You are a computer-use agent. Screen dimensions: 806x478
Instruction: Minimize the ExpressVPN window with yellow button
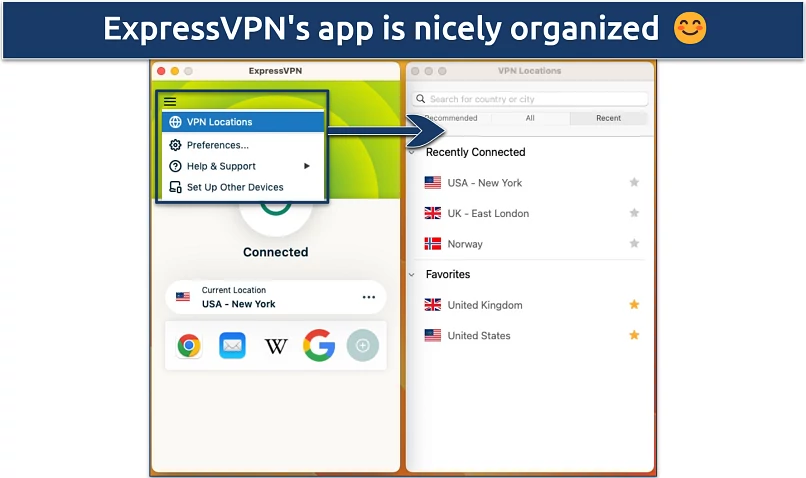pos(175,71)
